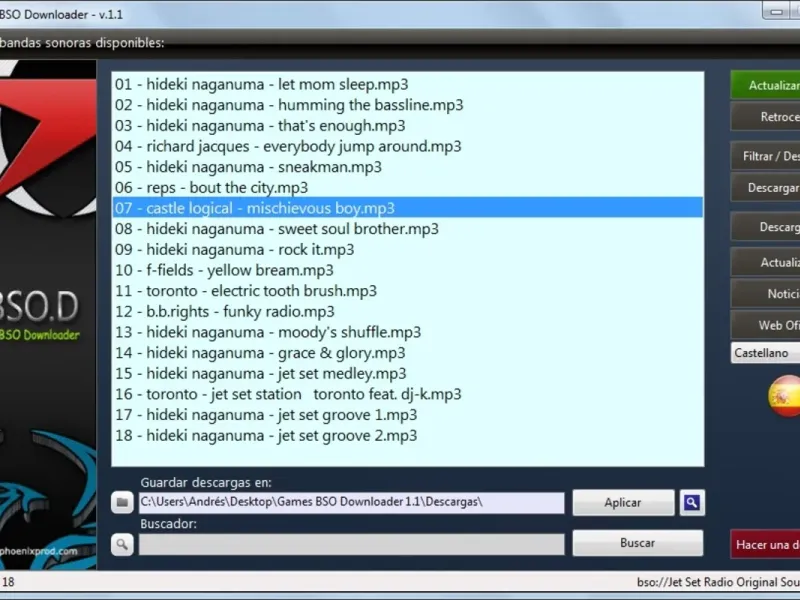Click the Filtrar / Des button
This screenshot has height=600, width=800.
point(765,156)
